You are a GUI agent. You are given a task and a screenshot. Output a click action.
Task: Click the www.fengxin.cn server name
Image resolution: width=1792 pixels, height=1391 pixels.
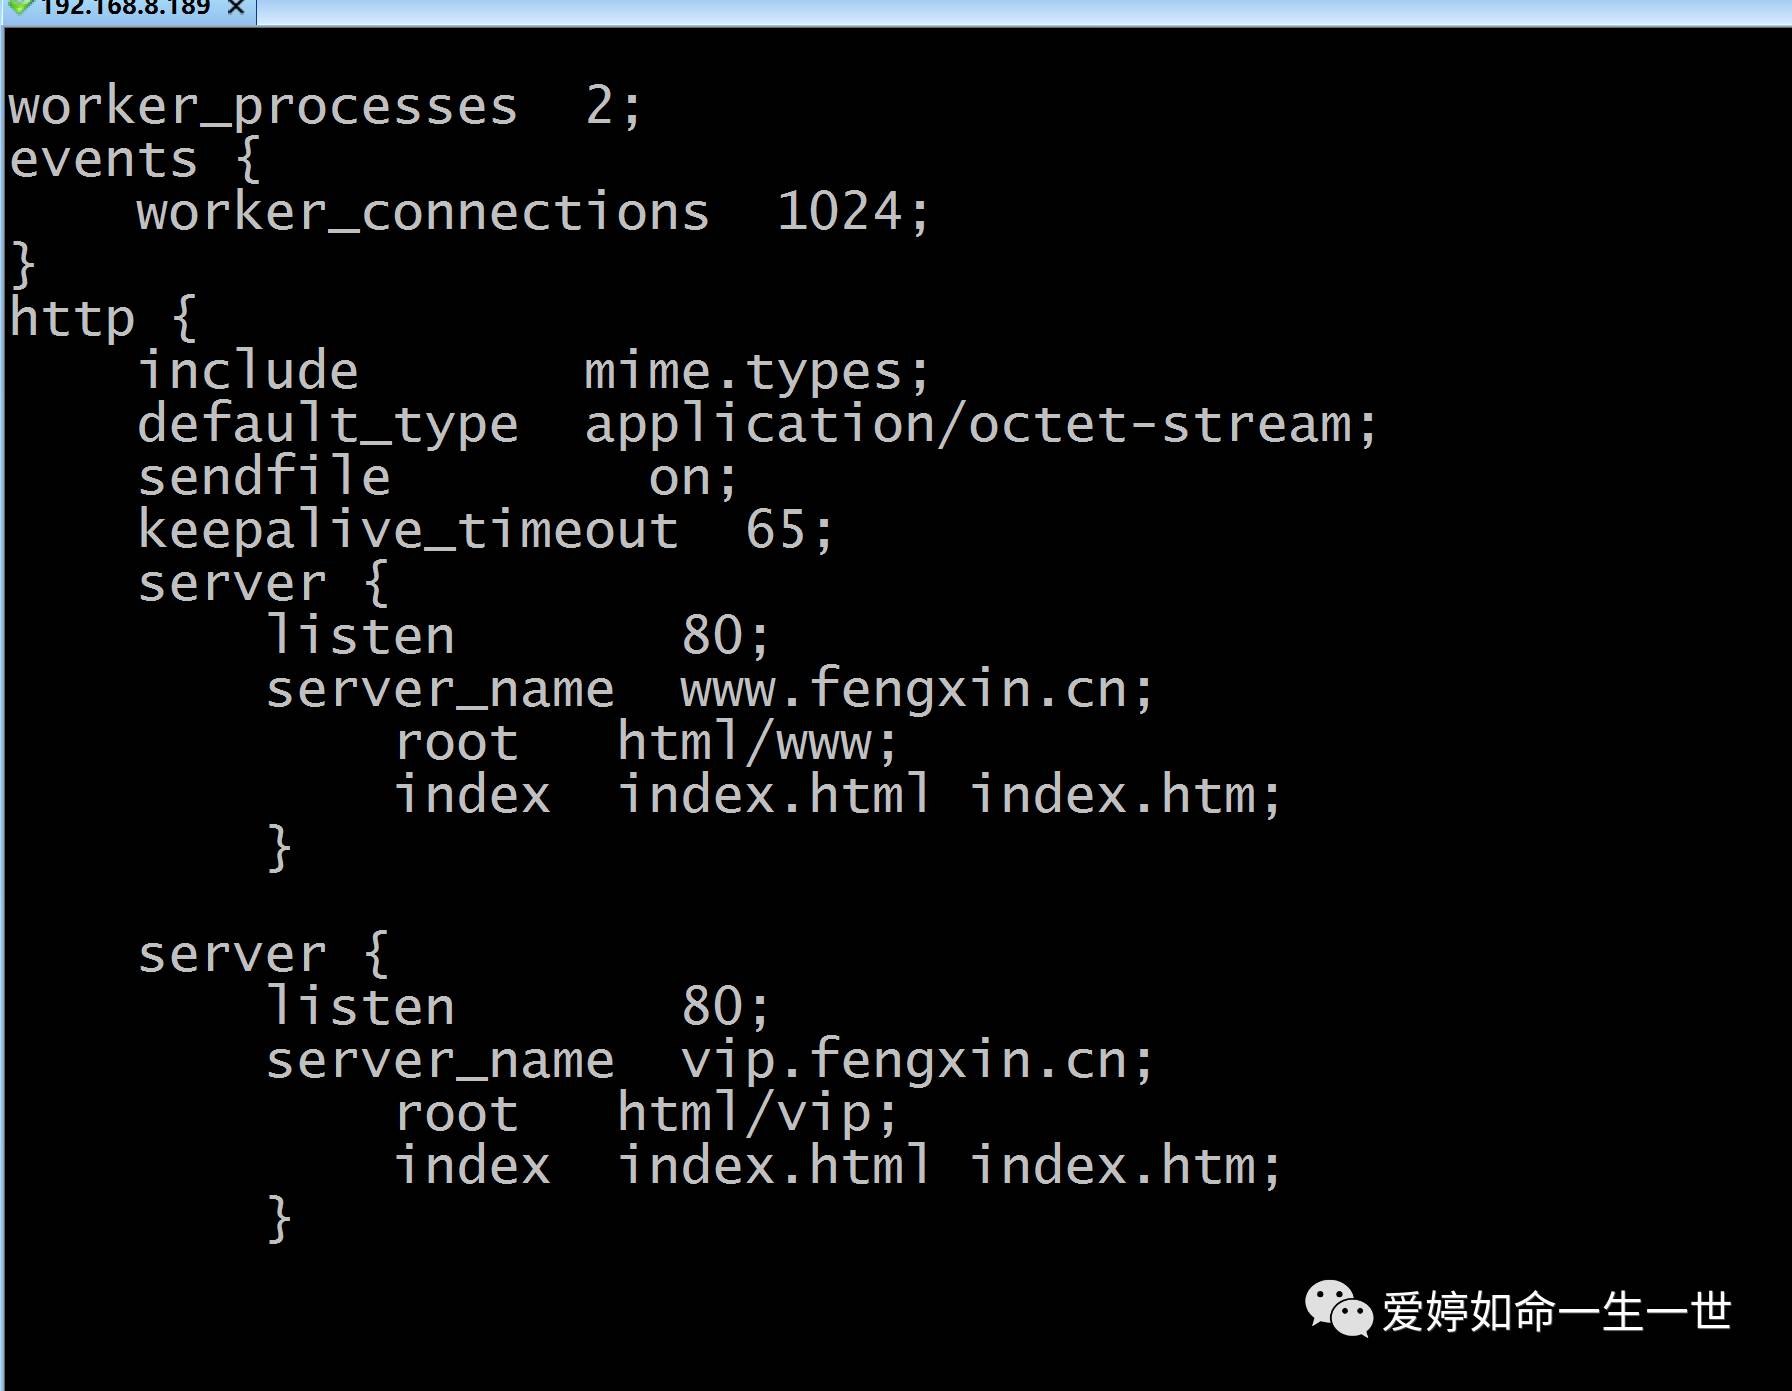(903, 690)
